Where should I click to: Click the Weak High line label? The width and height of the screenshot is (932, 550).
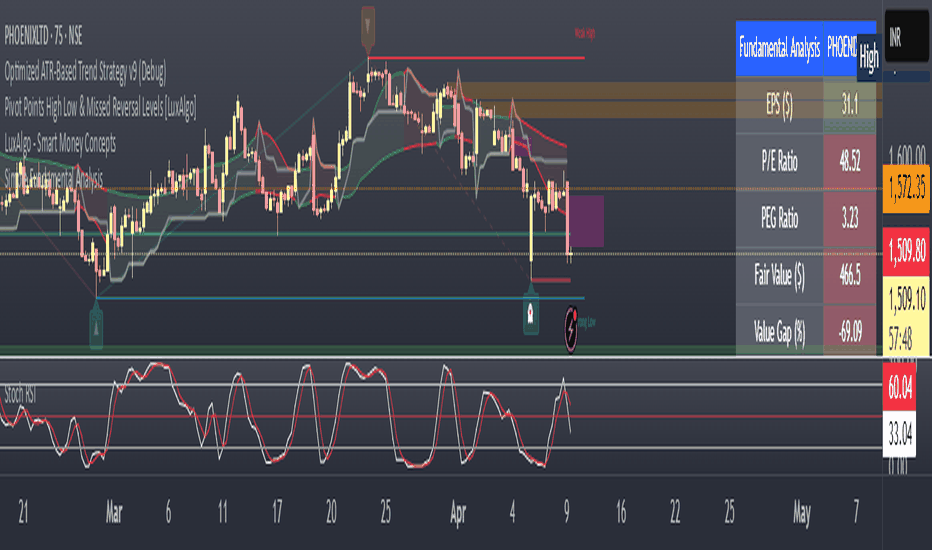pos(585,33)
